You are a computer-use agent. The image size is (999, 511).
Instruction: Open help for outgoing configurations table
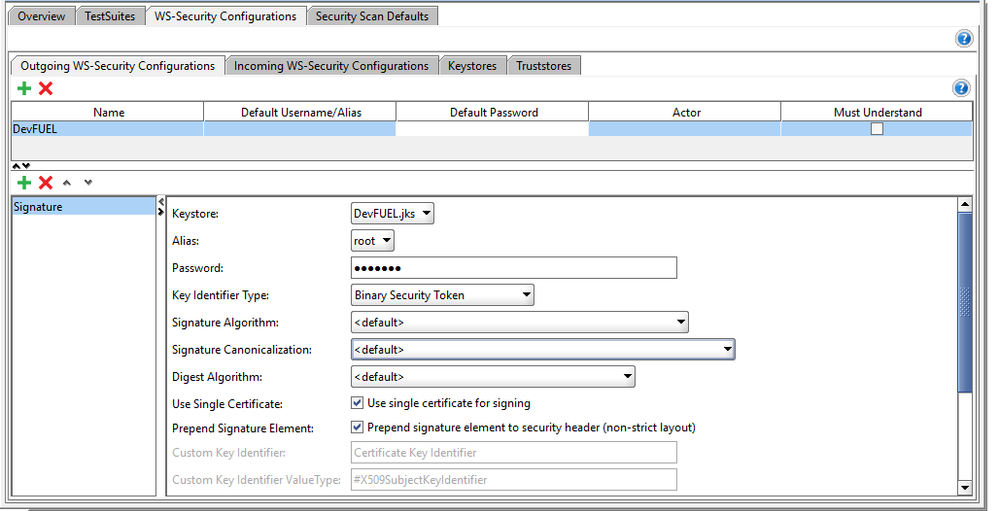(961, 89)
